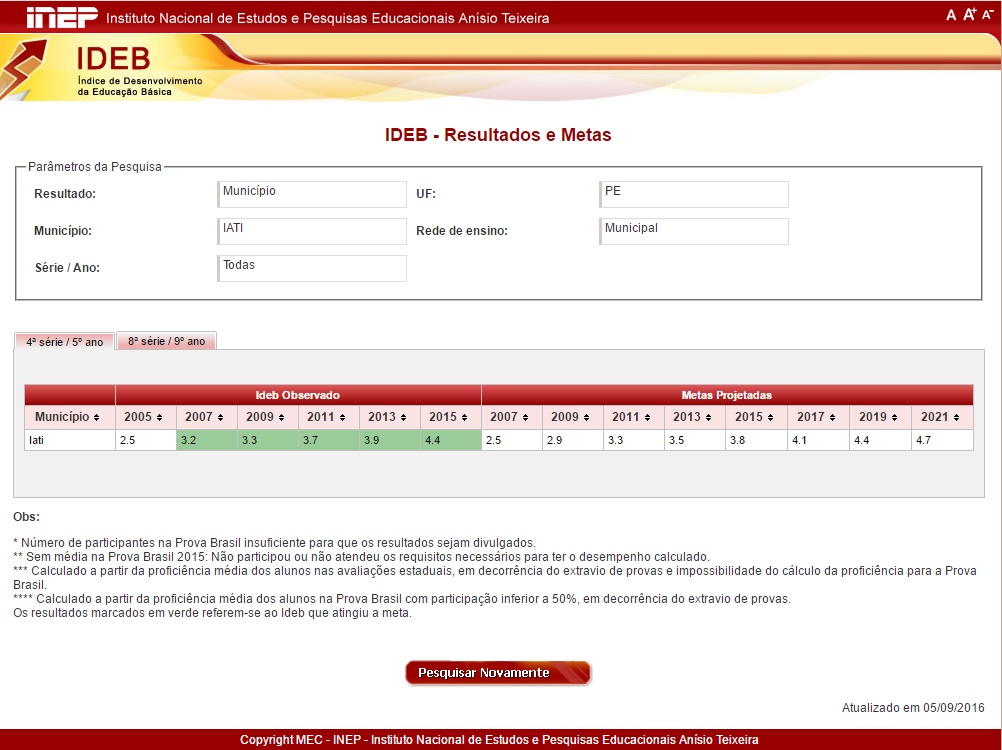Image resolution: width=1002 pixels, height=750 pixels.
Task: Sort by Ideb Observado 2007 column
Action: pos(206,417)
